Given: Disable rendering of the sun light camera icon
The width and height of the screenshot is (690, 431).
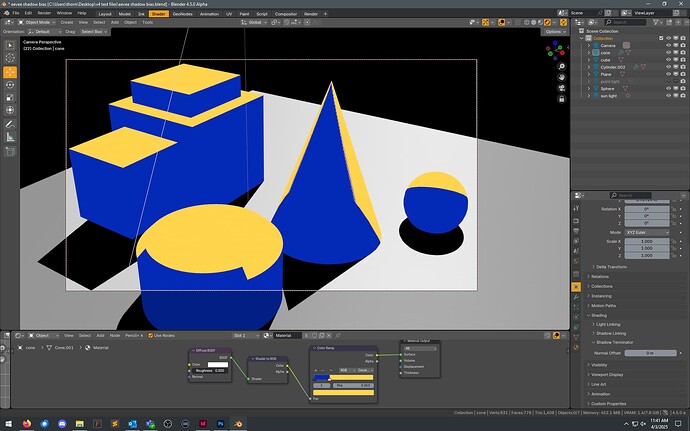Looking at the screenshot, I should [683, 96].
